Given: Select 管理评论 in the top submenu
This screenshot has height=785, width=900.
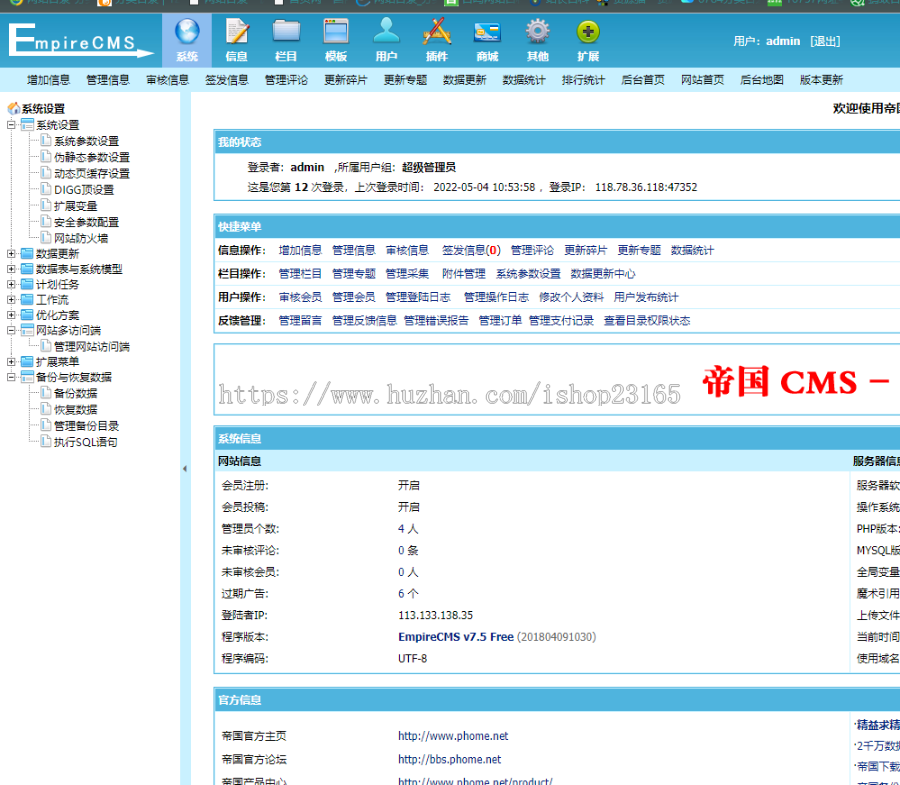Looking at the screenshot, I should [x=286, y=80].
